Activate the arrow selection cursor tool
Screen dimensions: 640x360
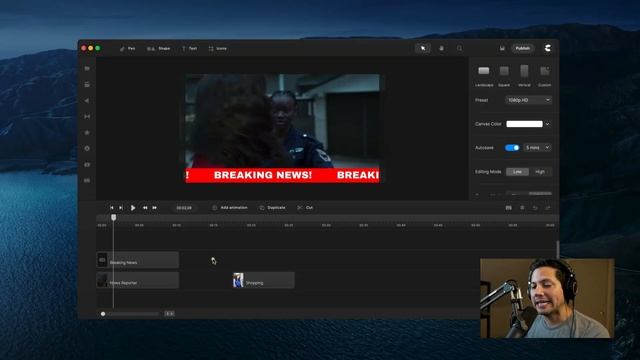(423, 48)
